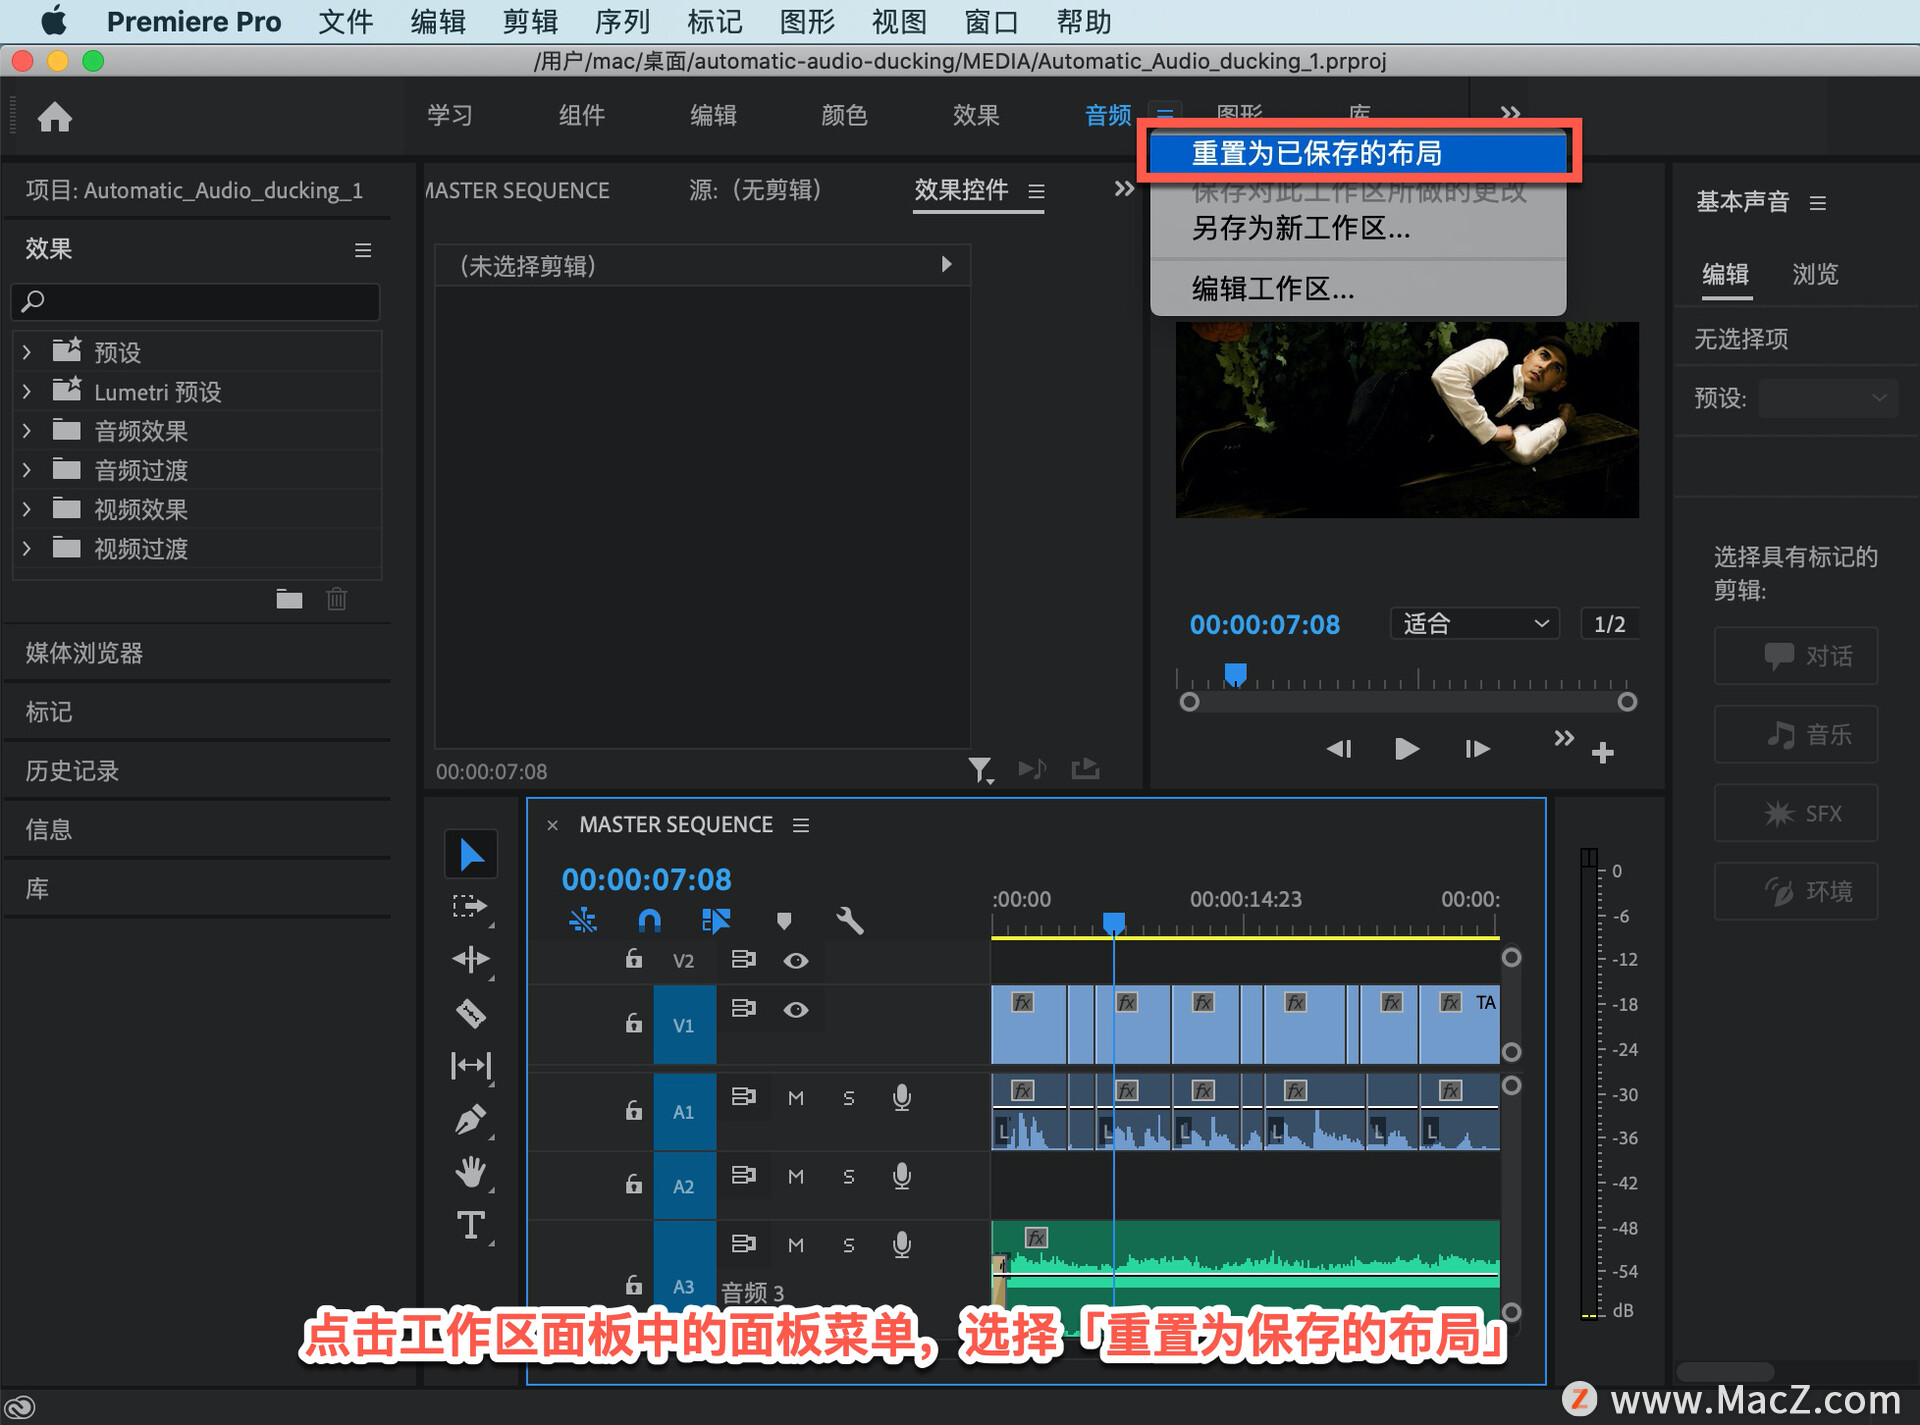
Task: Open the 序列 menu in menu bar
Action: tap(622, 21)
